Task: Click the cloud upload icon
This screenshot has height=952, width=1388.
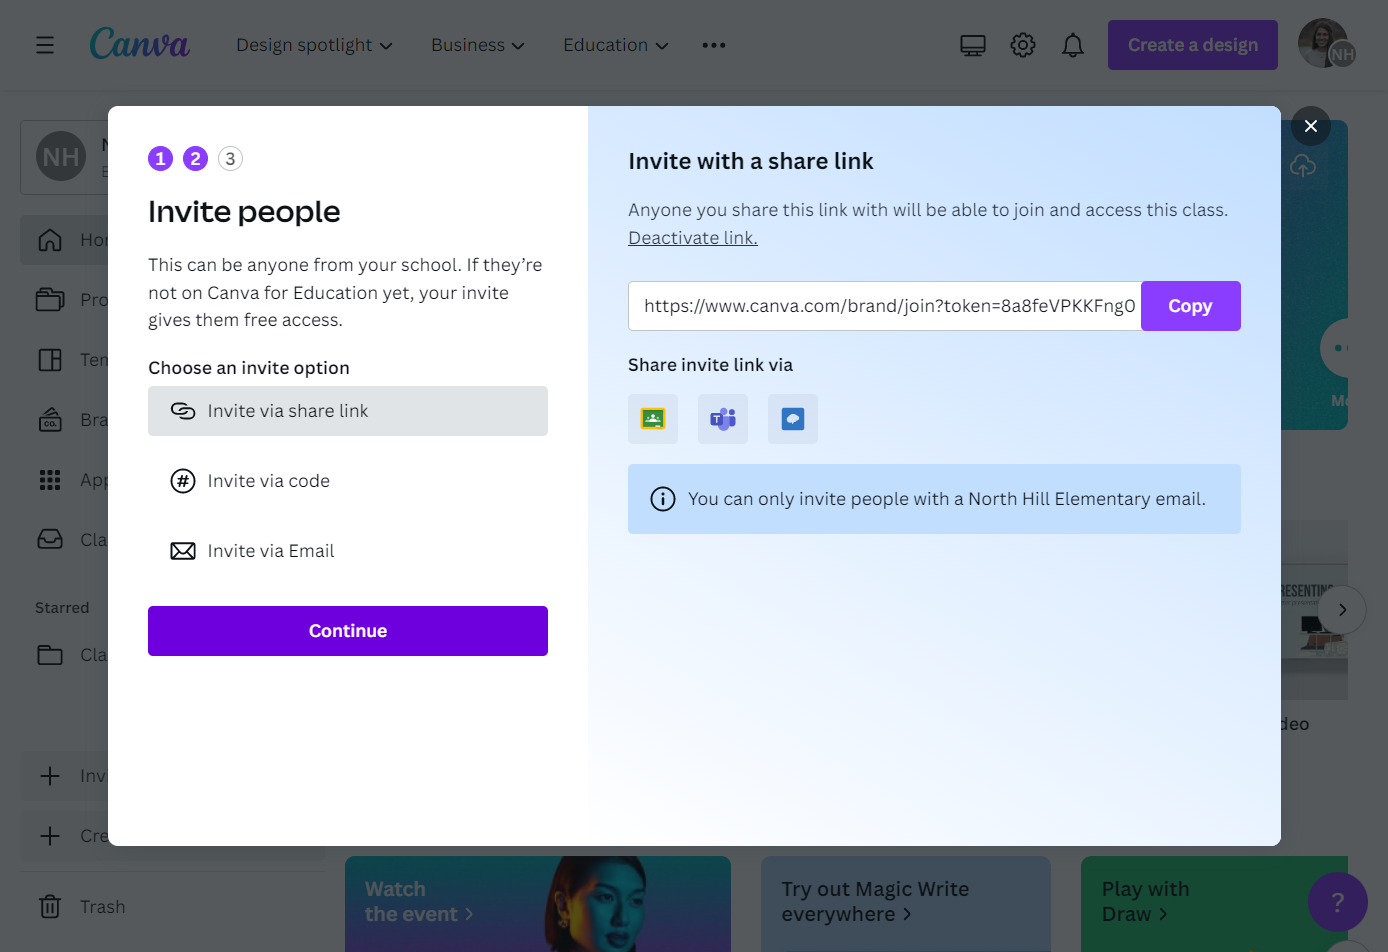Action: coord(1303,166)
